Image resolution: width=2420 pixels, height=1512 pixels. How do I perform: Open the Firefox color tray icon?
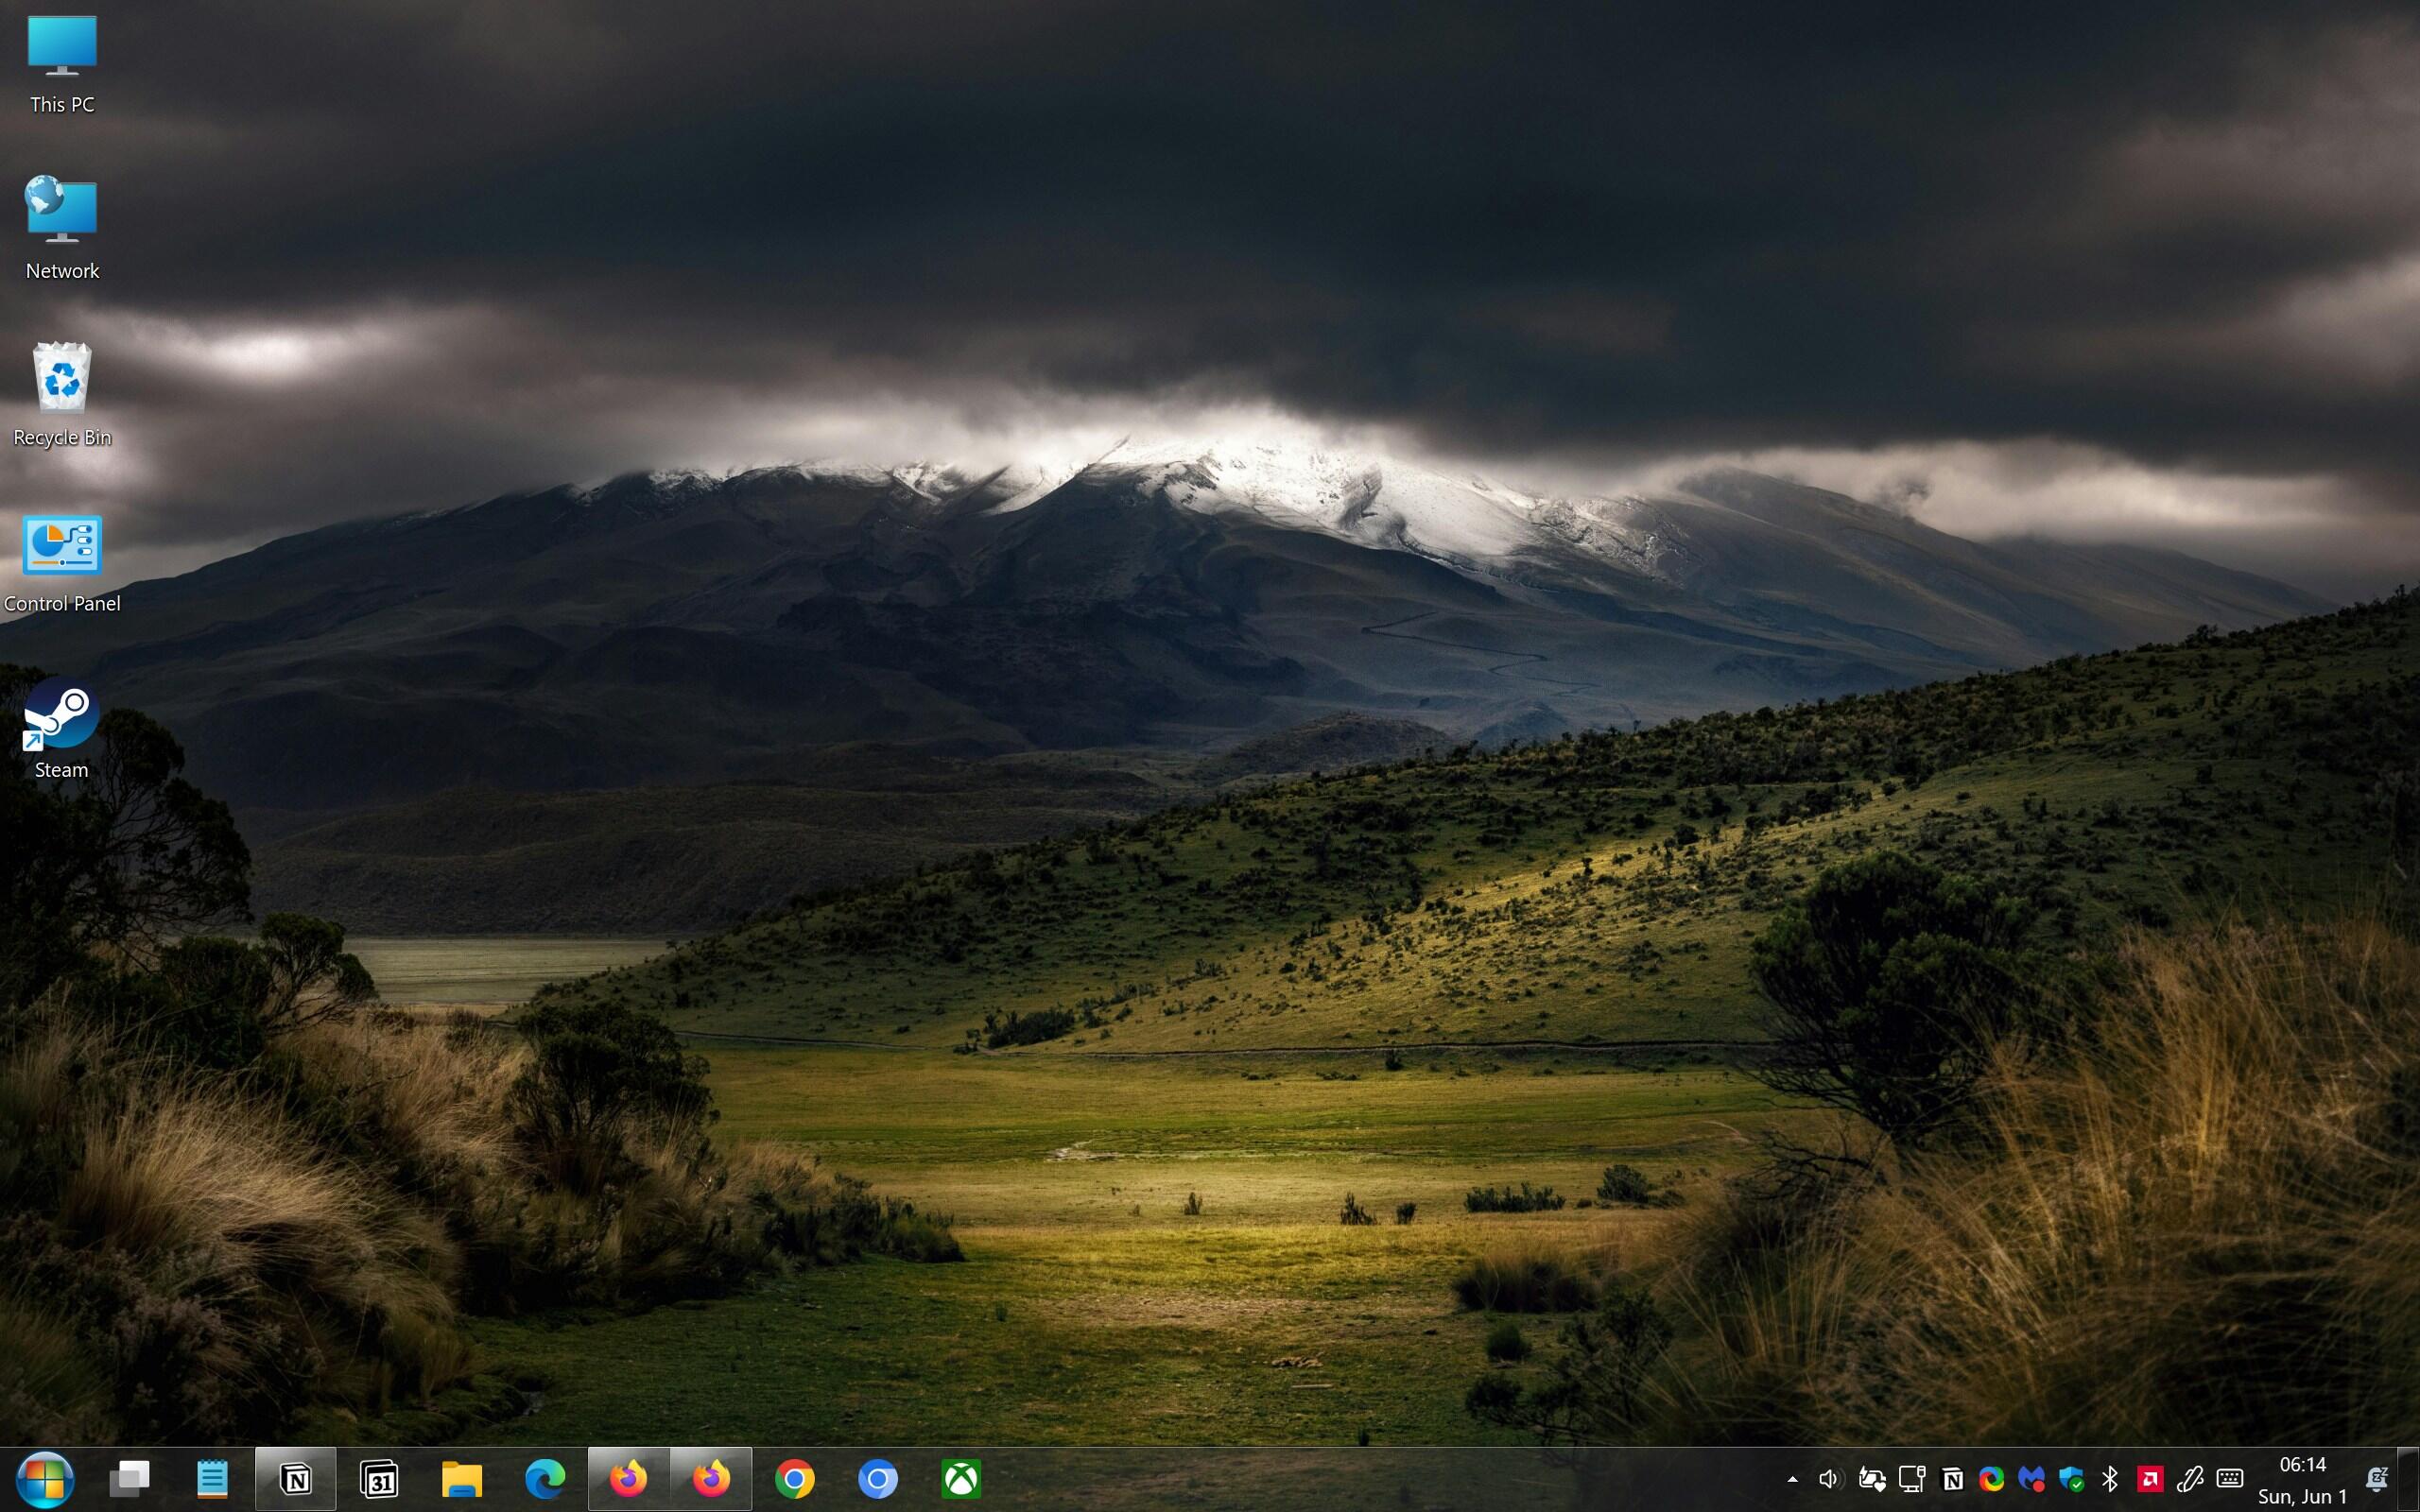pos(1993,1477)
